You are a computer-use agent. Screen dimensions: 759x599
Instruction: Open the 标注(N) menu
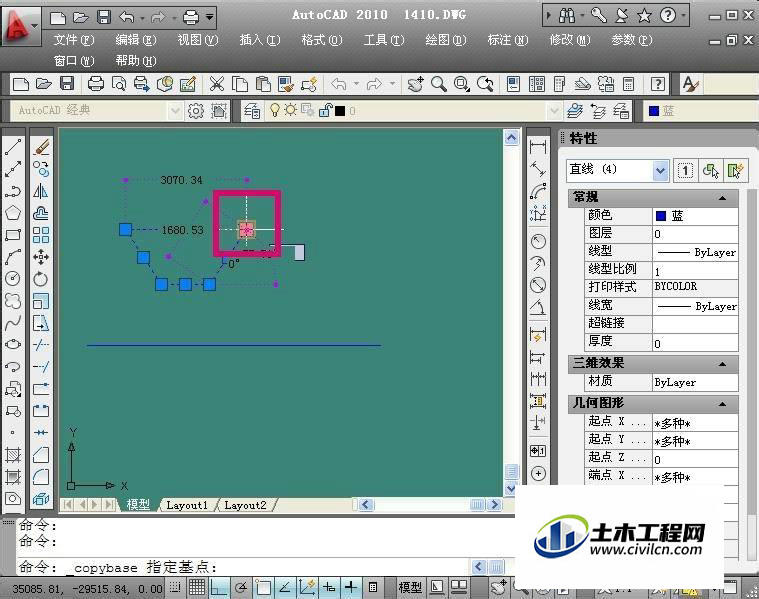(507, 40)
